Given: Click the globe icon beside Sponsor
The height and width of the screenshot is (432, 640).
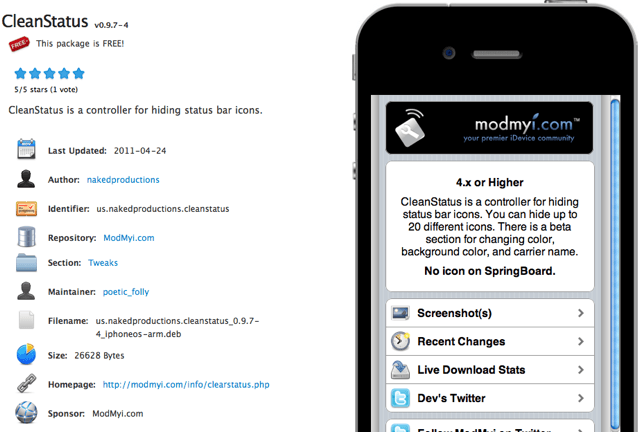Looking at the screenshot, I should tap(26, 412).
